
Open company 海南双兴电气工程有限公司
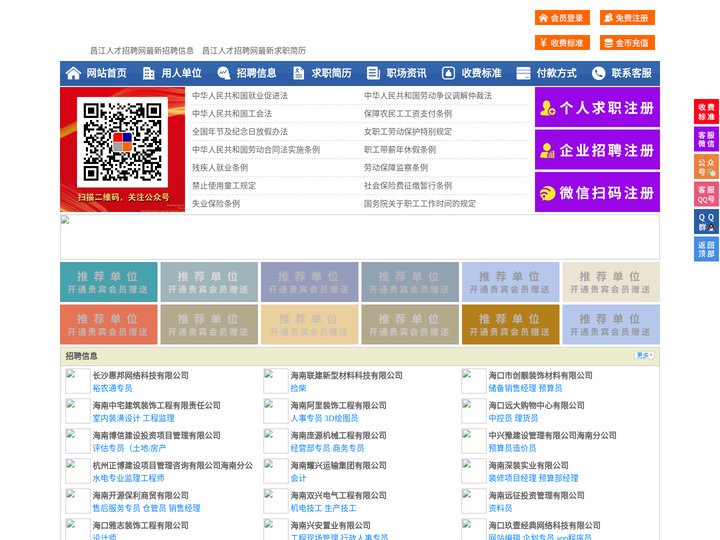click(x=338, y=495)
